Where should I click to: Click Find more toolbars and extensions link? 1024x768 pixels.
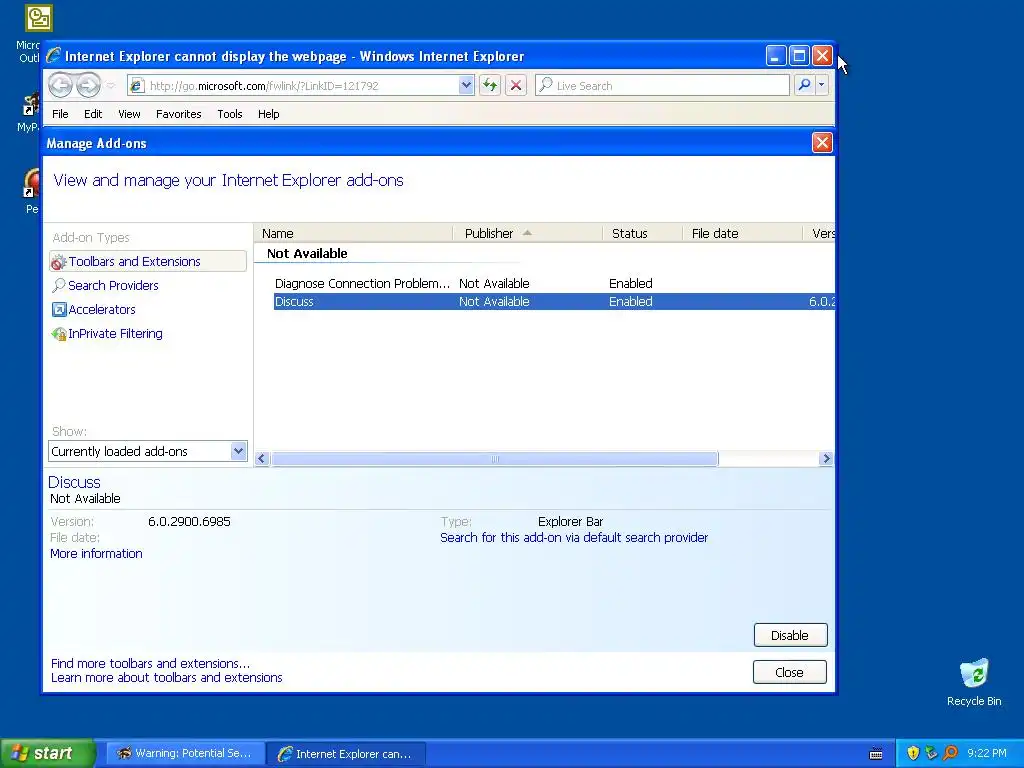click(150, 664)
